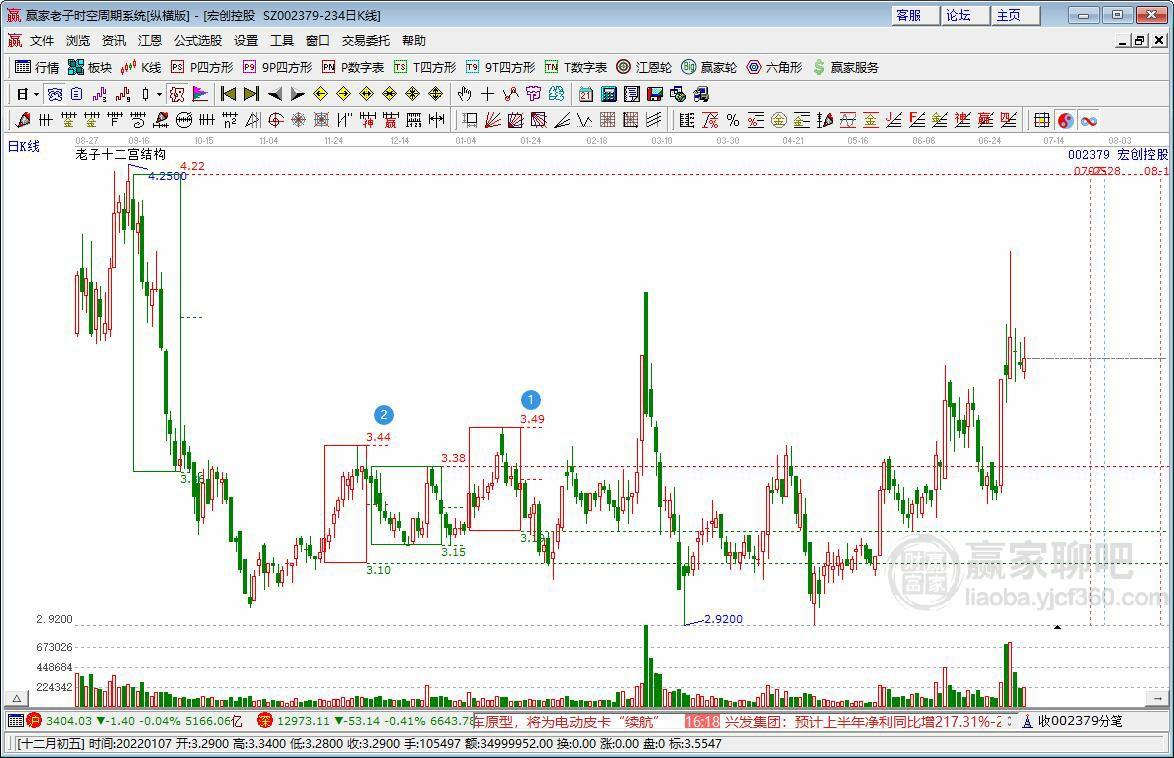
Task: Open the 文件 menu
Action: tap(42, 40)
